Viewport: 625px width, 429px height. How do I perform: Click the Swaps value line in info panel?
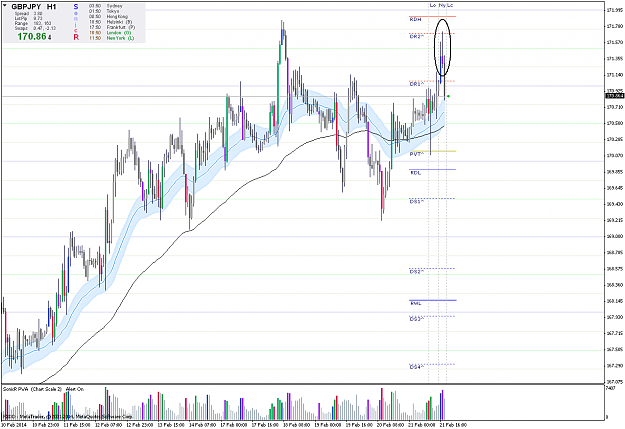[35, 28]
